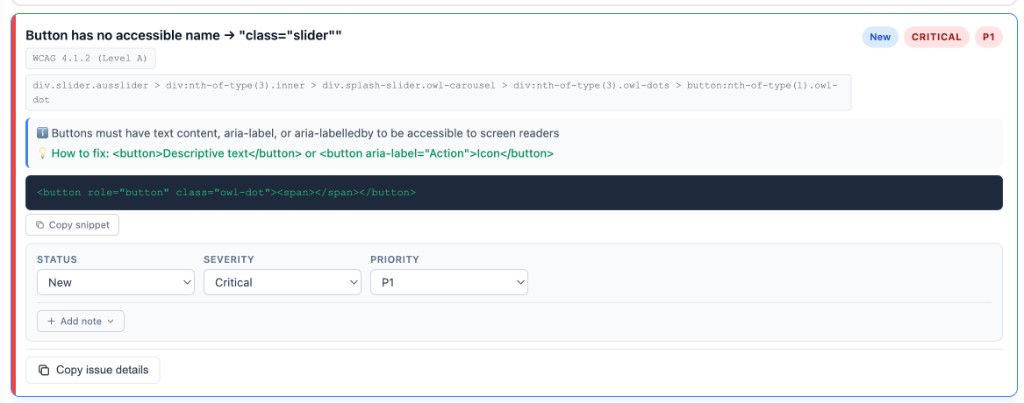
Task: Click the WCAG 4.1.2 (Level A) tag
Action: (x=90, y=58)
